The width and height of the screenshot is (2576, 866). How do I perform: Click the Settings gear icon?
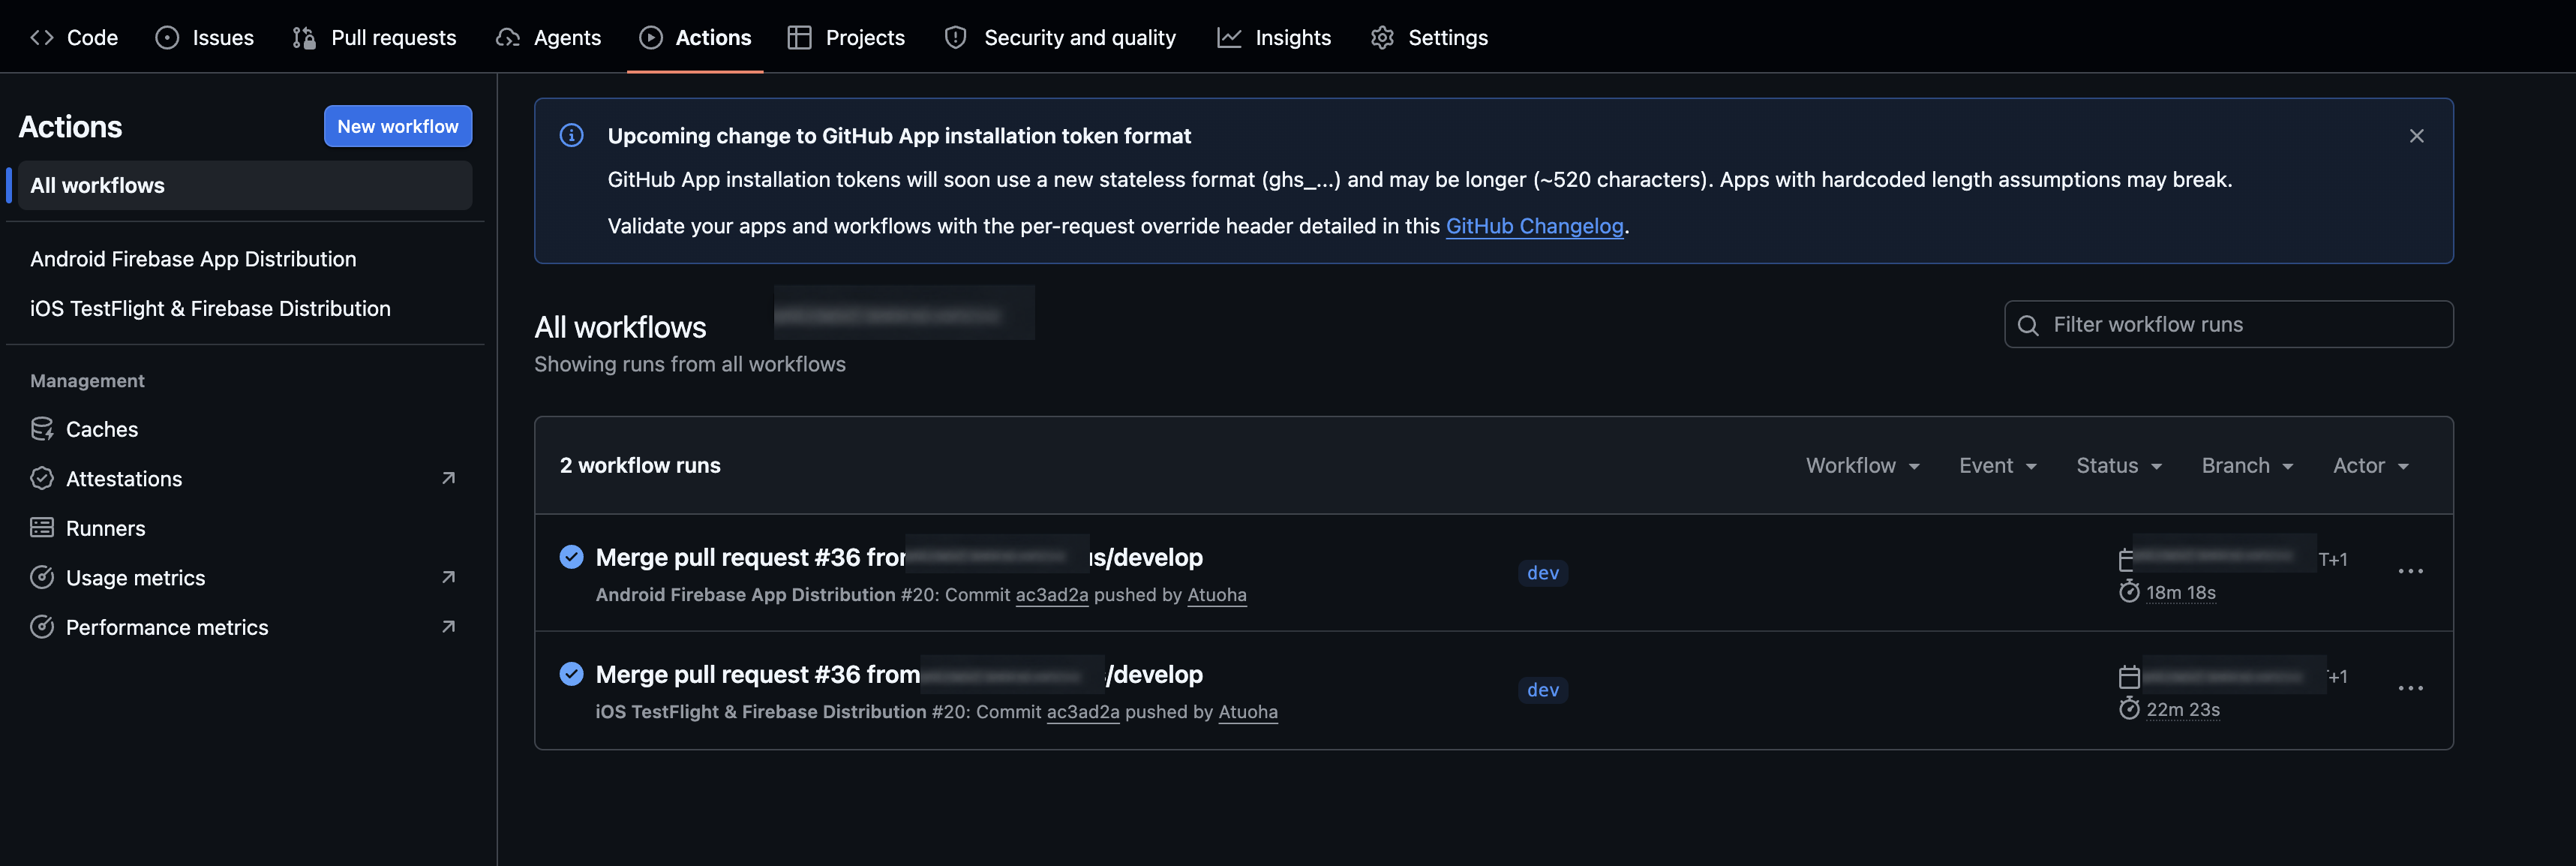coord(1382,37)
